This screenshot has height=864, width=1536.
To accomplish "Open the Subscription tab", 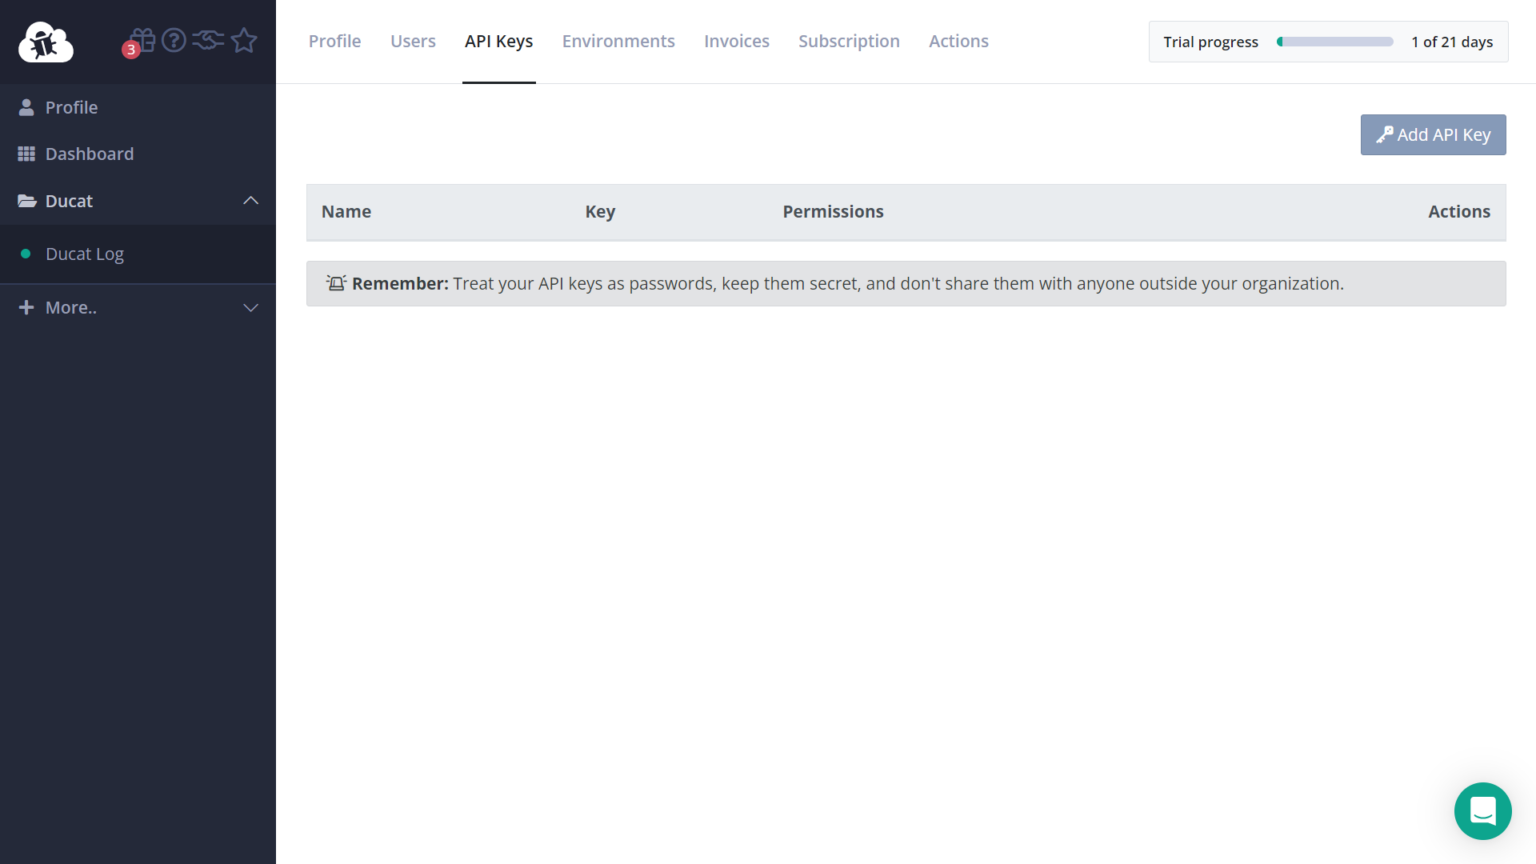I will 849,41.
